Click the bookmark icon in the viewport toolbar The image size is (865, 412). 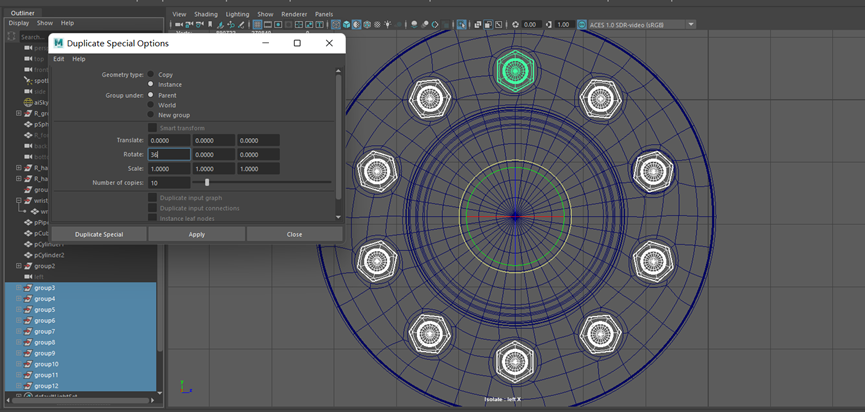(210, 24)
